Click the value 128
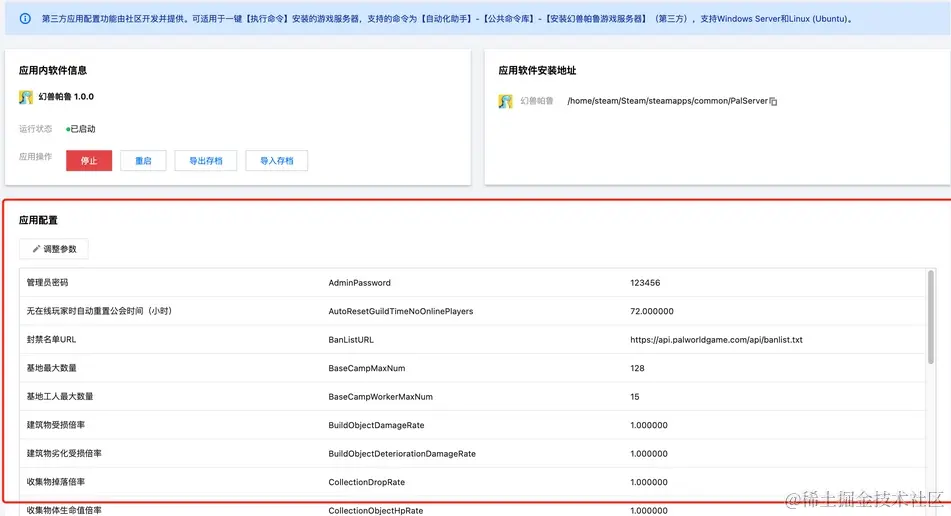The height and width of the screenshot is (516, 951). tap(637, 369)
